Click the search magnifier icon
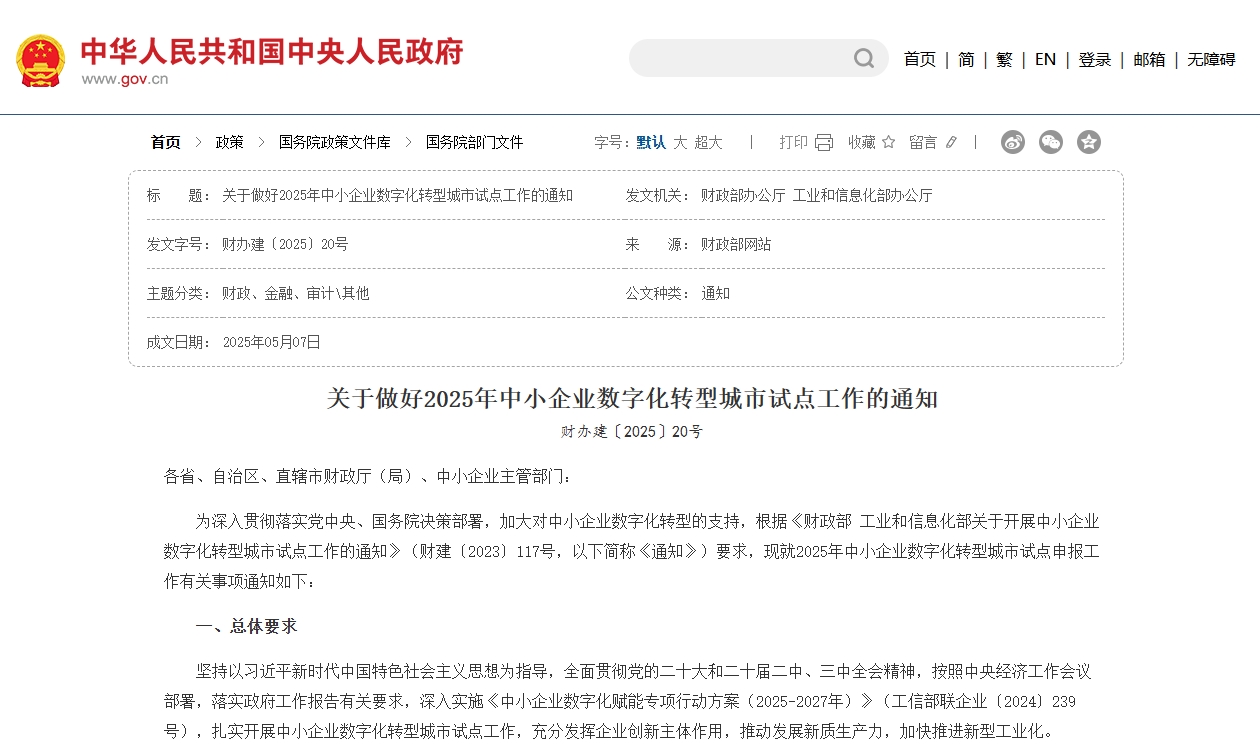This screenshot has height=755, width=1260. 864,59
